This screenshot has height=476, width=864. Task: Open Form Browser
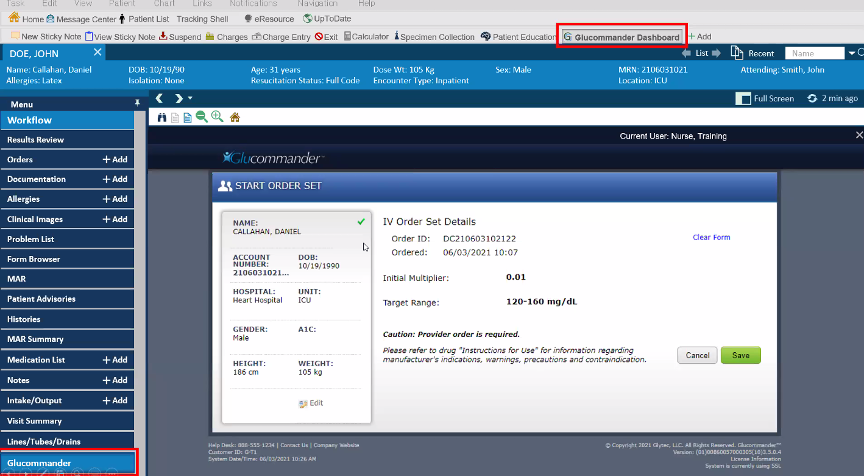click(67, 259)
